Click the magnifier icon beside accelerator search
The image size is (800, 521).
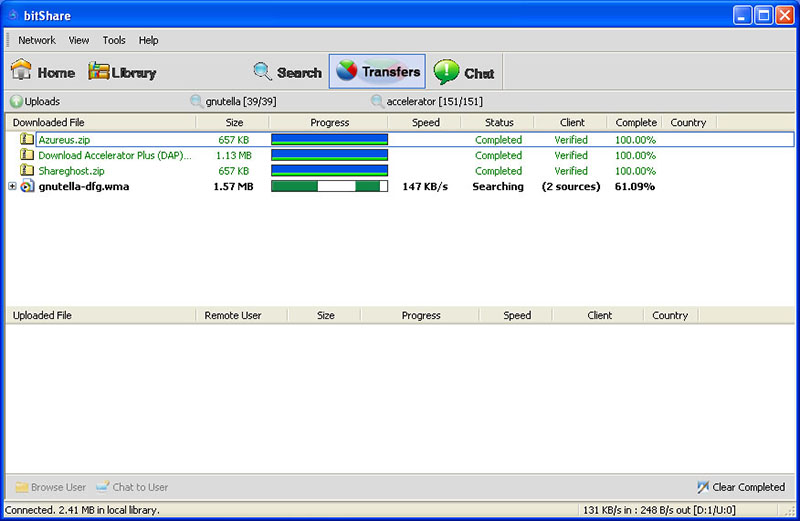tap(377, 101)
